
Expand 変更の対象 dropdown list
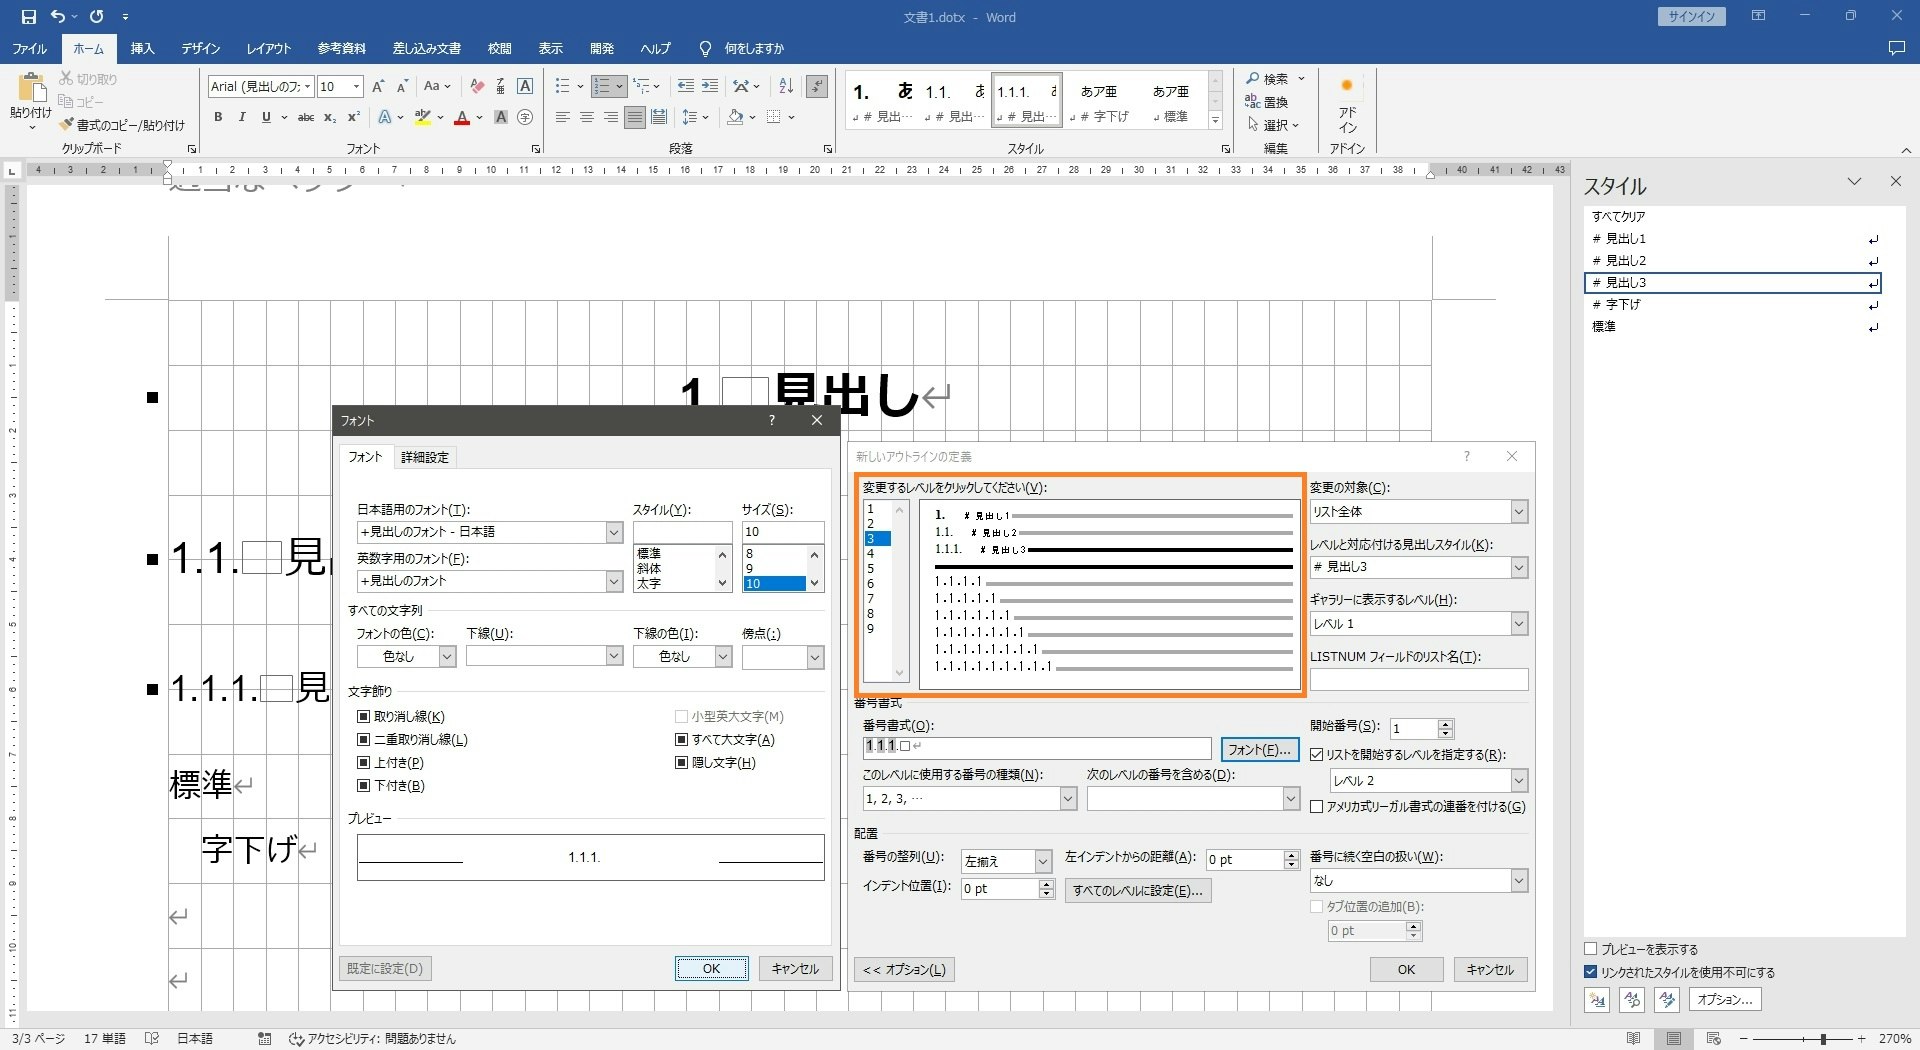(x=1518, y=512)
